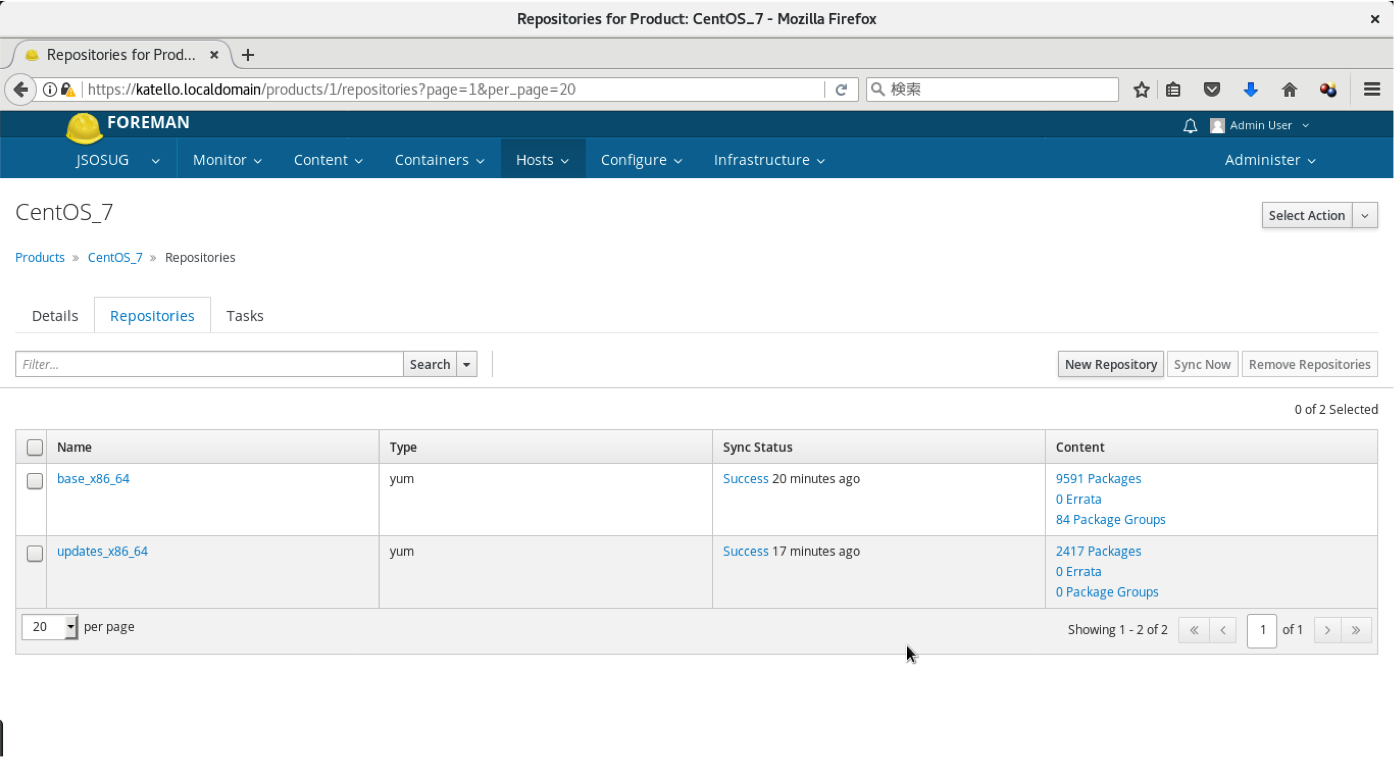Open Success status link for base_x86_64
The width and height of the screenshot is (1394, 757).
746,478
